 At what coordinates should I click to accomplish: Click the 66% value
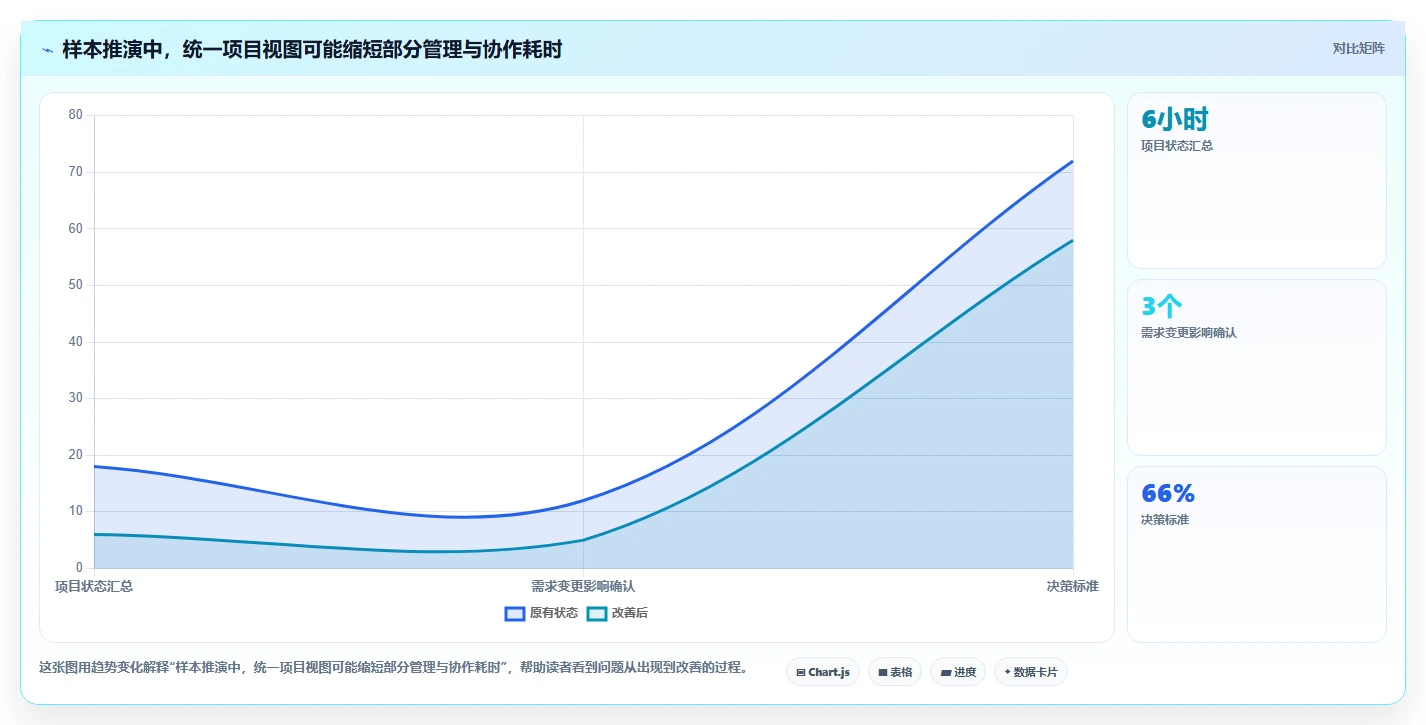pyautogui.click(x=1168, y=494)
